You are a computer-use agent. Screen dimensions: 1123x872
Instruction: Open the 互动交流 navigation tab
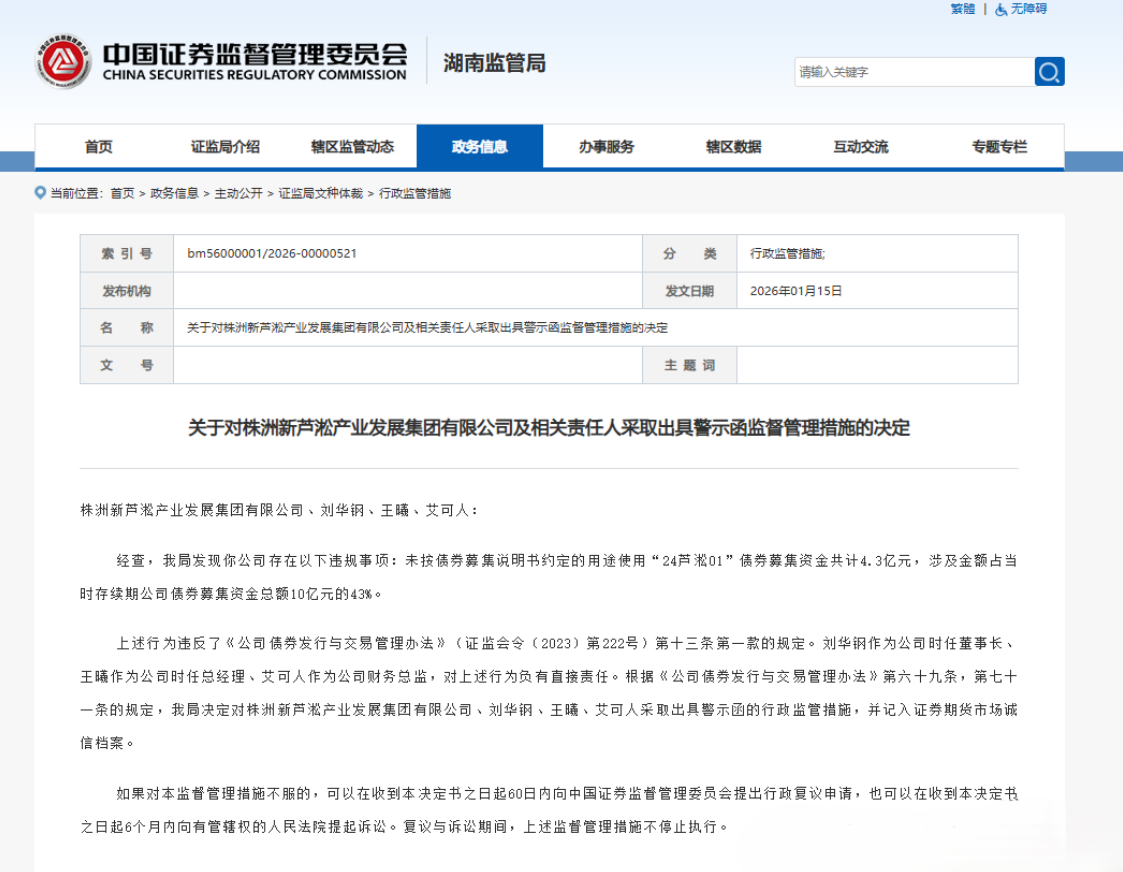click(860, 147)
